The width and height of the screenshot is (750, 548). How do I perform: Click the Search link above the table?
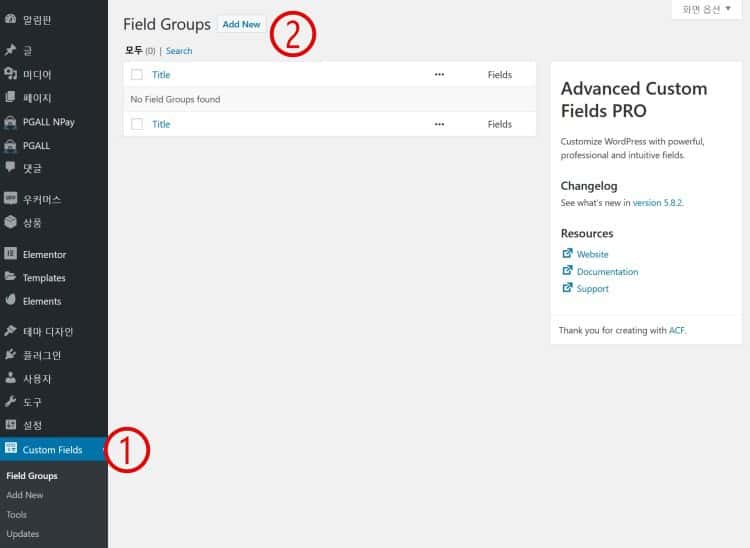point(179,51)
